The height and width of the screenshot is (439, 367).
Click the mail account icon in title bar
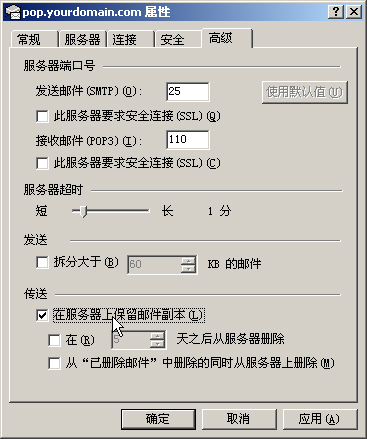[13, 12]
